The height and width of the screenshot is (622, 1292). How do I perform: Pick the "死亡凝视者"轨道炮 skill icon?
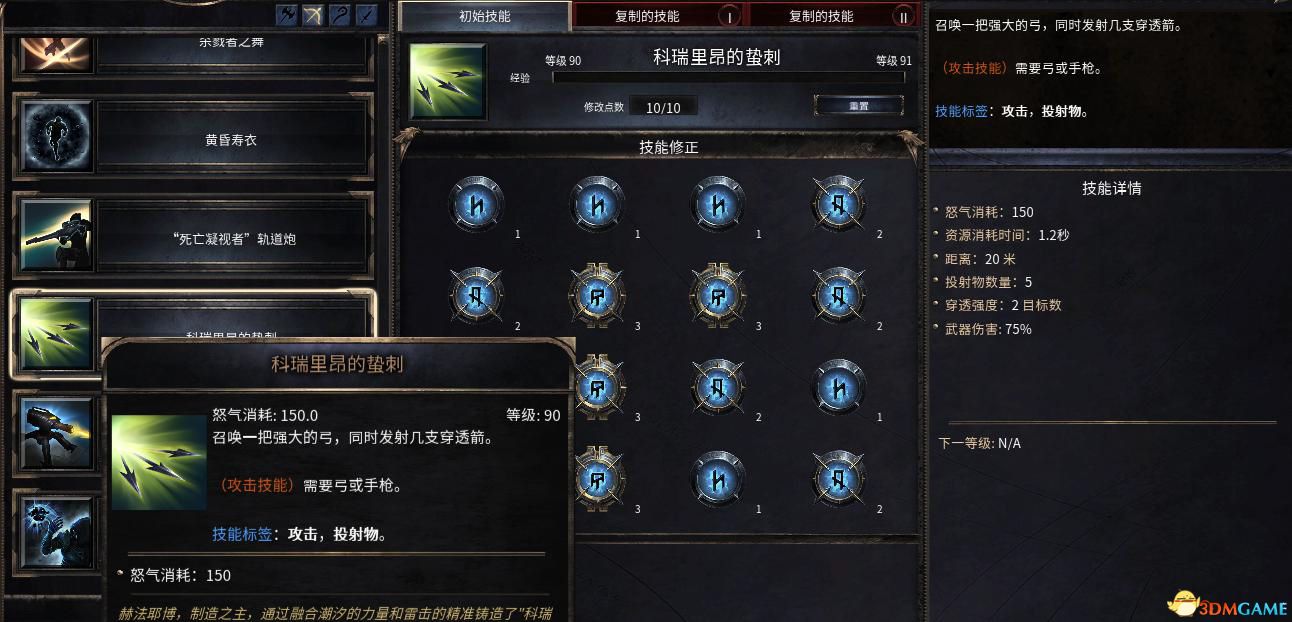57,236
